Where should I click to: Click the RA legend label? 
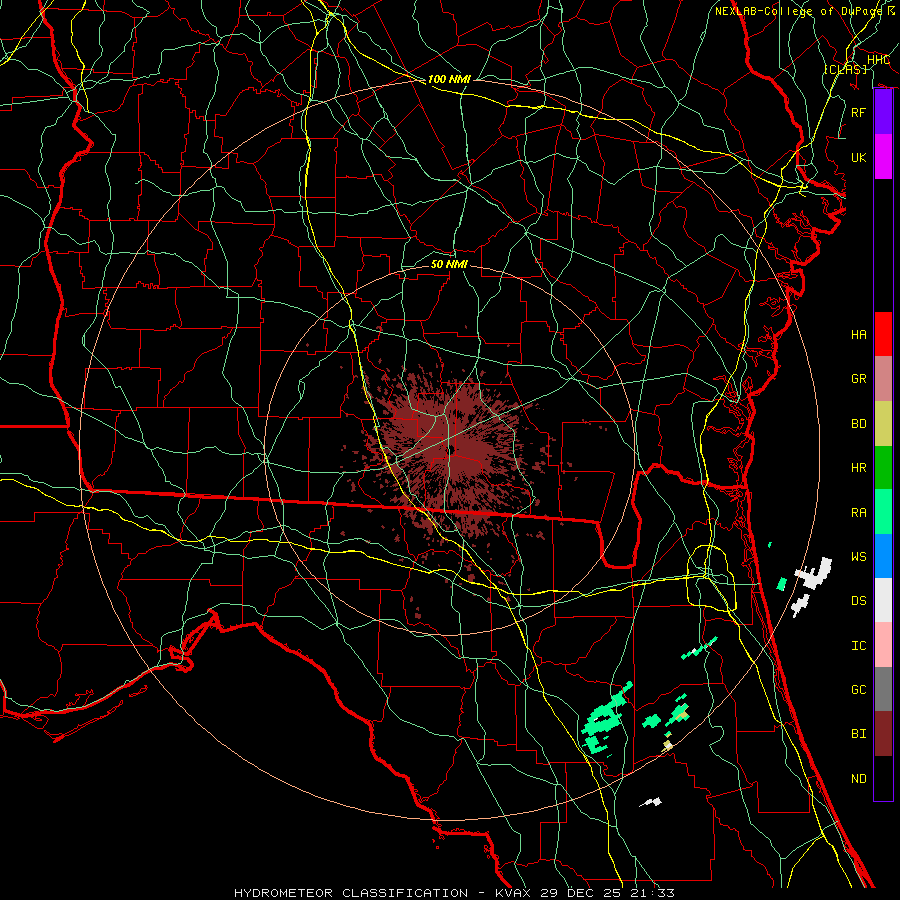coord(859,513)
